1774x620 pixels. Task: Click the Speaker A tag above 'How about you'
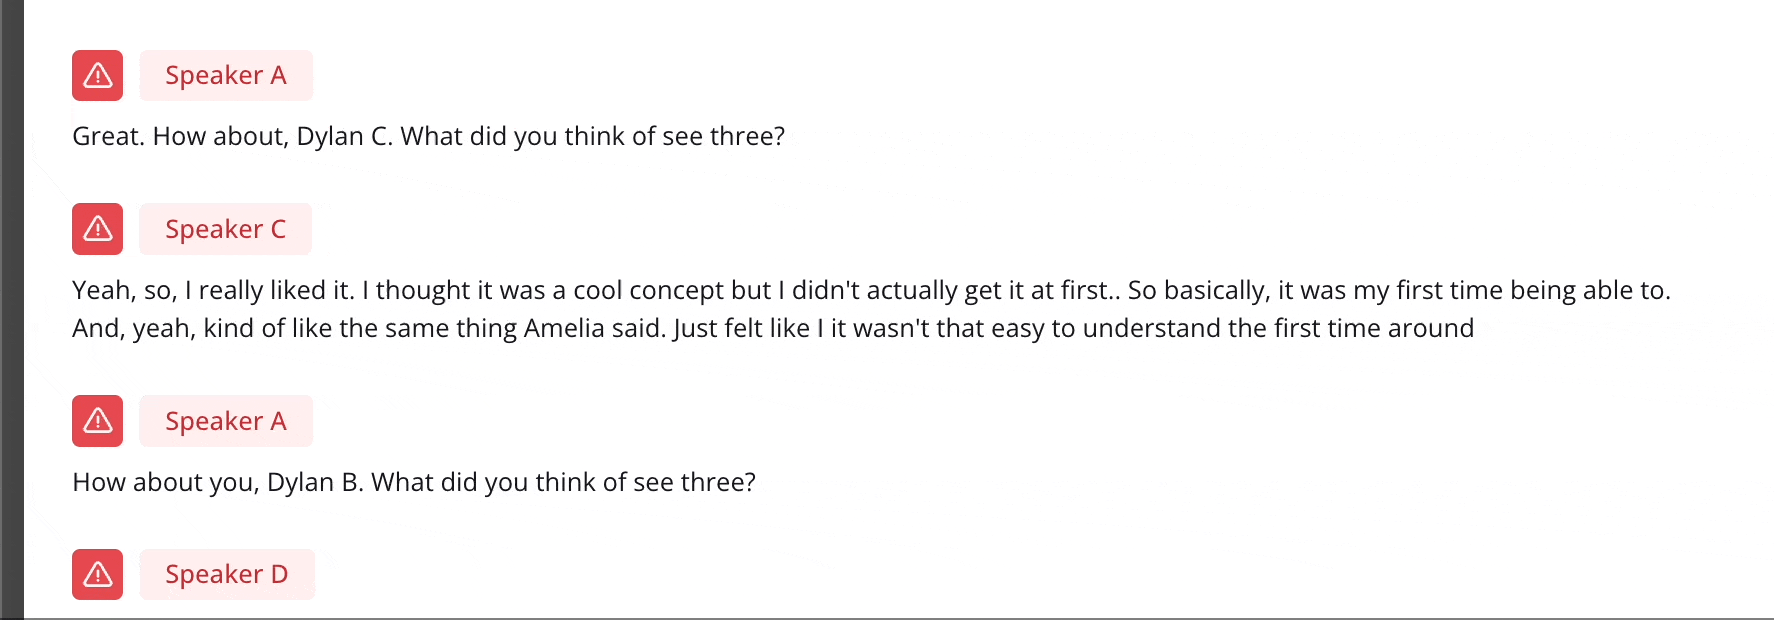click(x=226, y=421)
